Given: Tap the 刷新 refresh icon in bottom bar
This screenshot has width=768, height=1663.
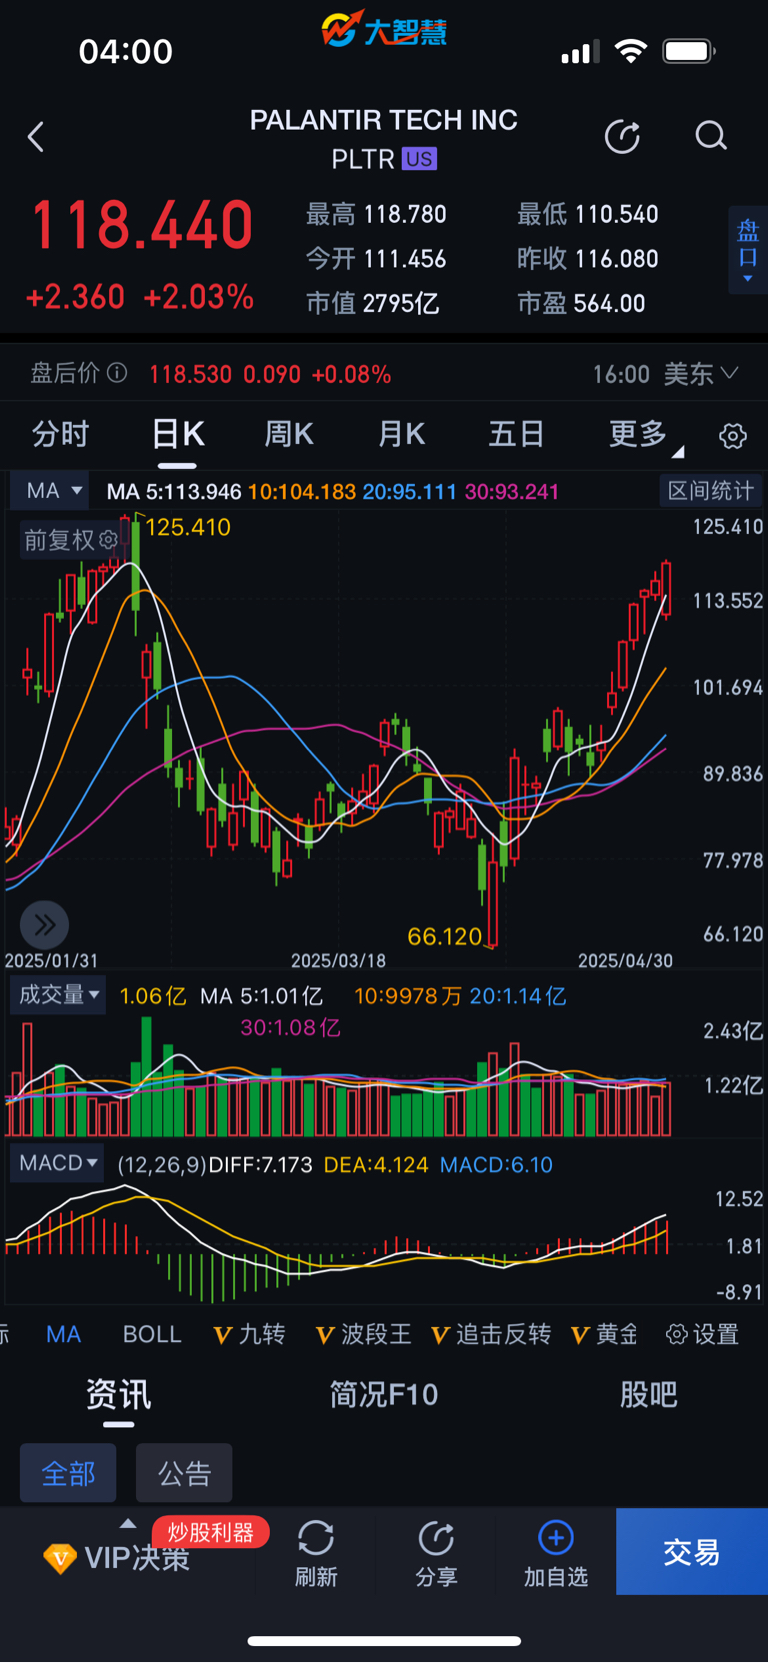Looking at the screenshot, I should click(316, 1553).
